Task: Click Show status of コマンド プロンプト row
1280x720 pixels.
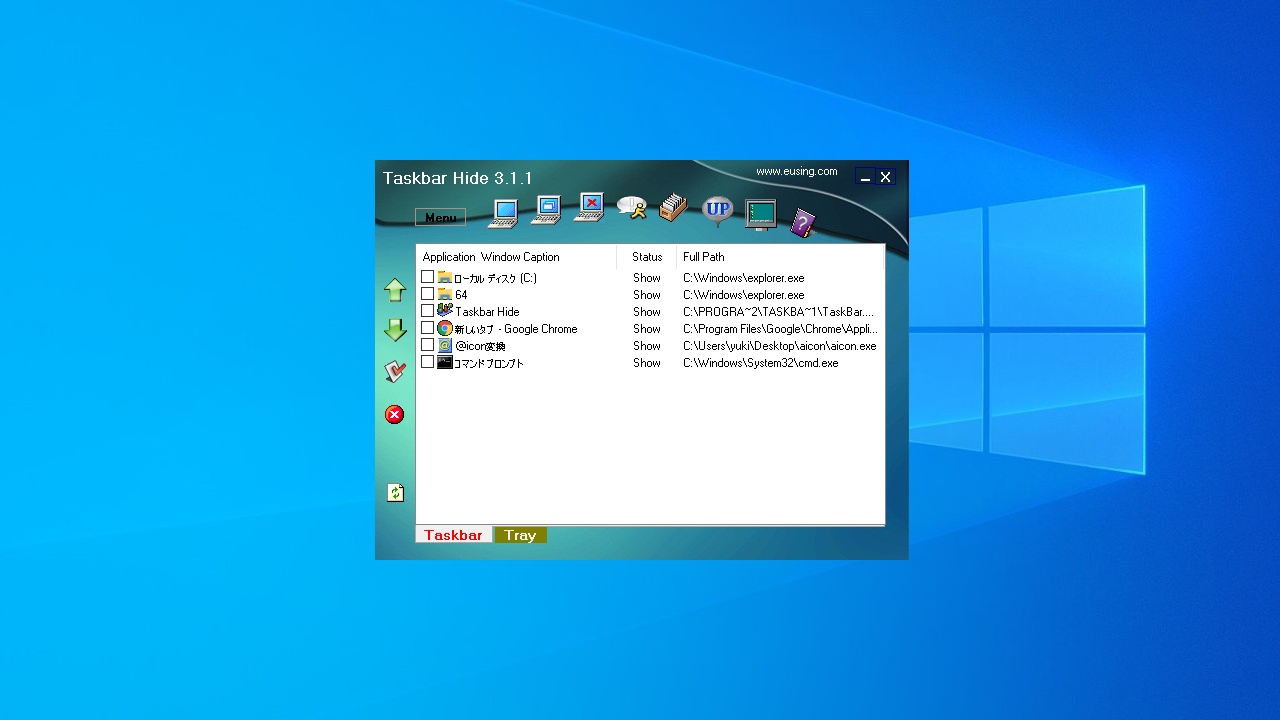Action: (647, 363)
